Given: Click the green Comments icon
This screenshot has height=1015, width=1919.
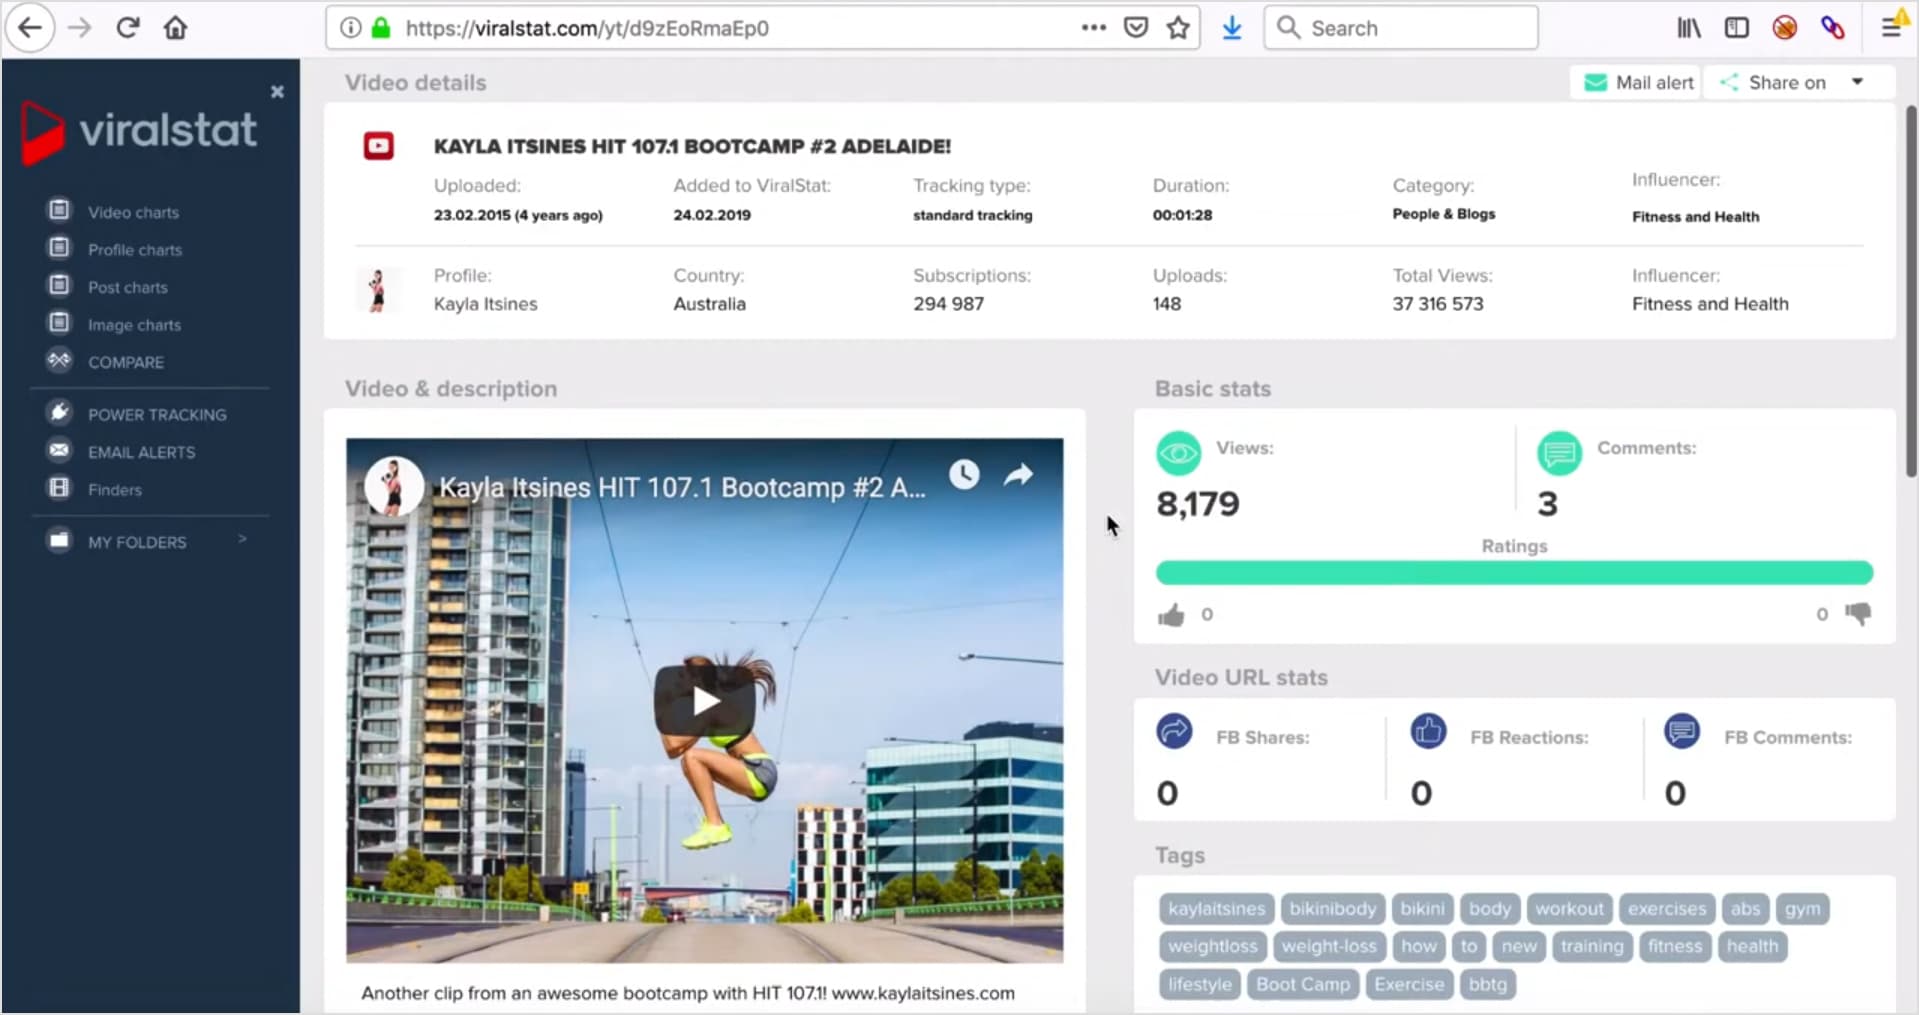Looking at the screenshot, I should point(1559,453).
